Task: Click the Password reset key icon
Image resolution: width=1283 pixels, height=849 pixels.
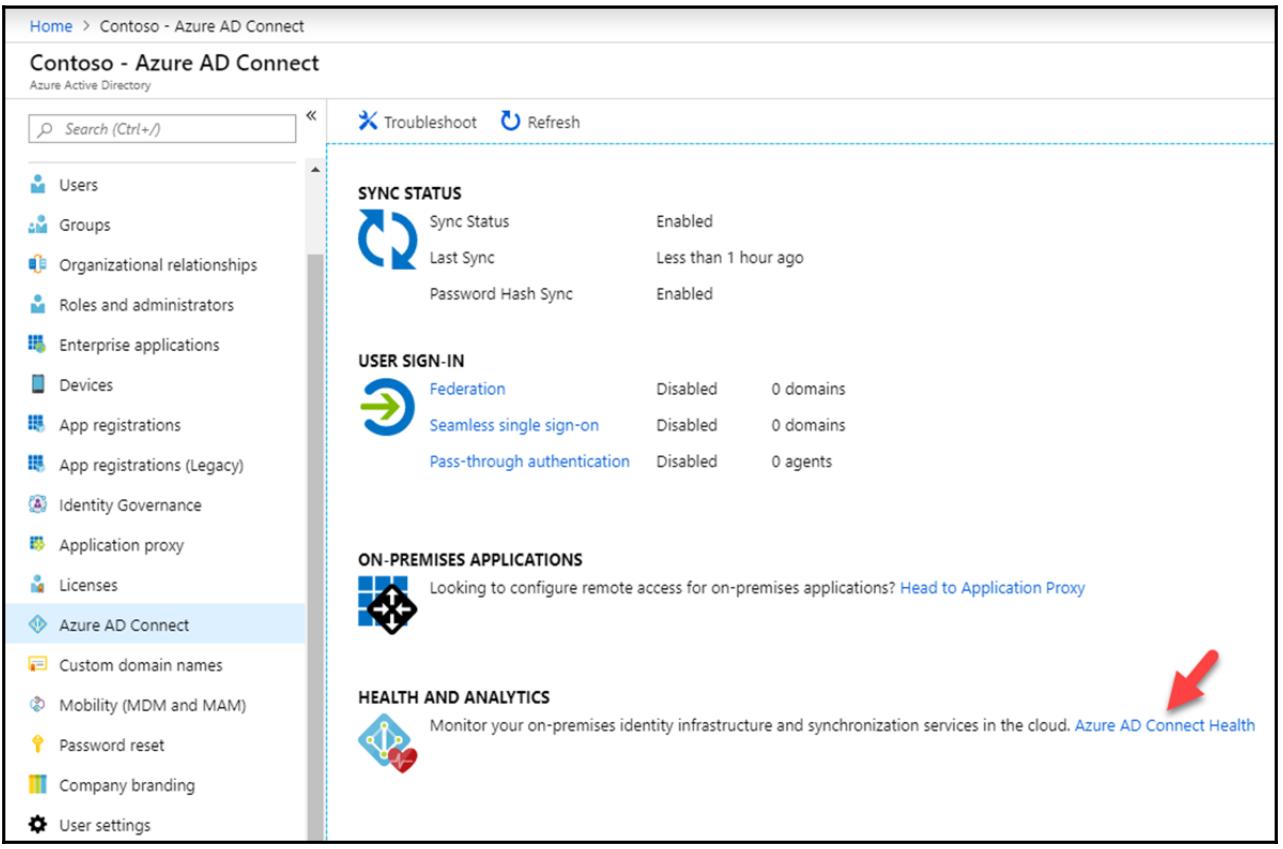Action: 39,745
